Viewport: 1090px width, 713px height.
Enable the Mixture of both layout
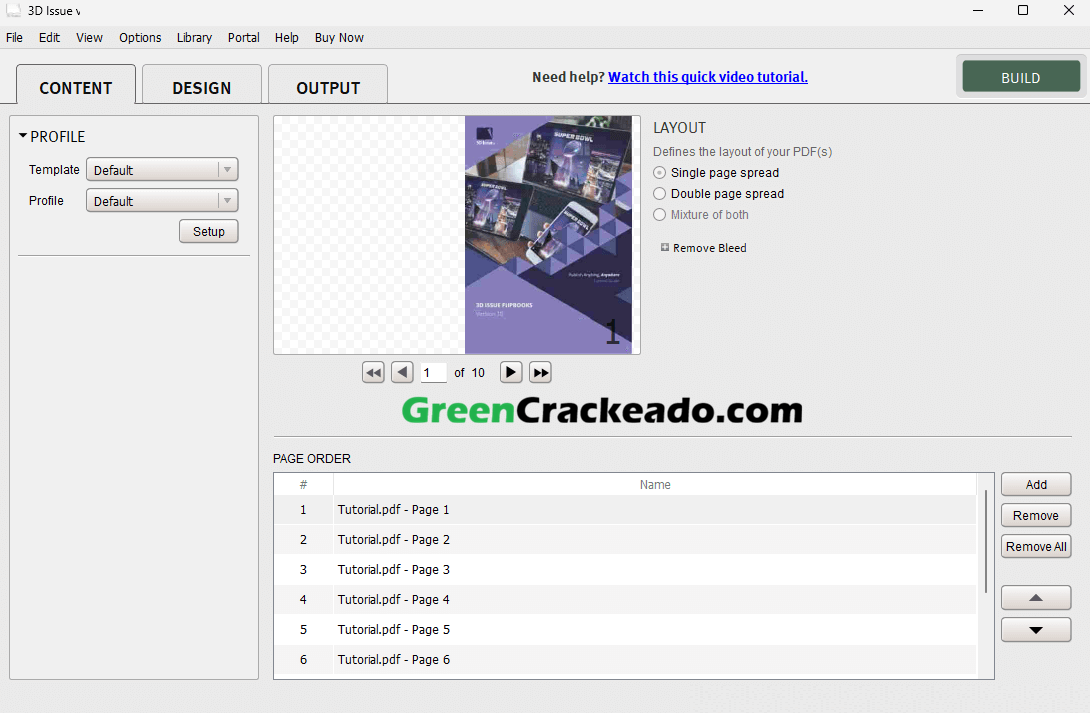pos(659,214)
